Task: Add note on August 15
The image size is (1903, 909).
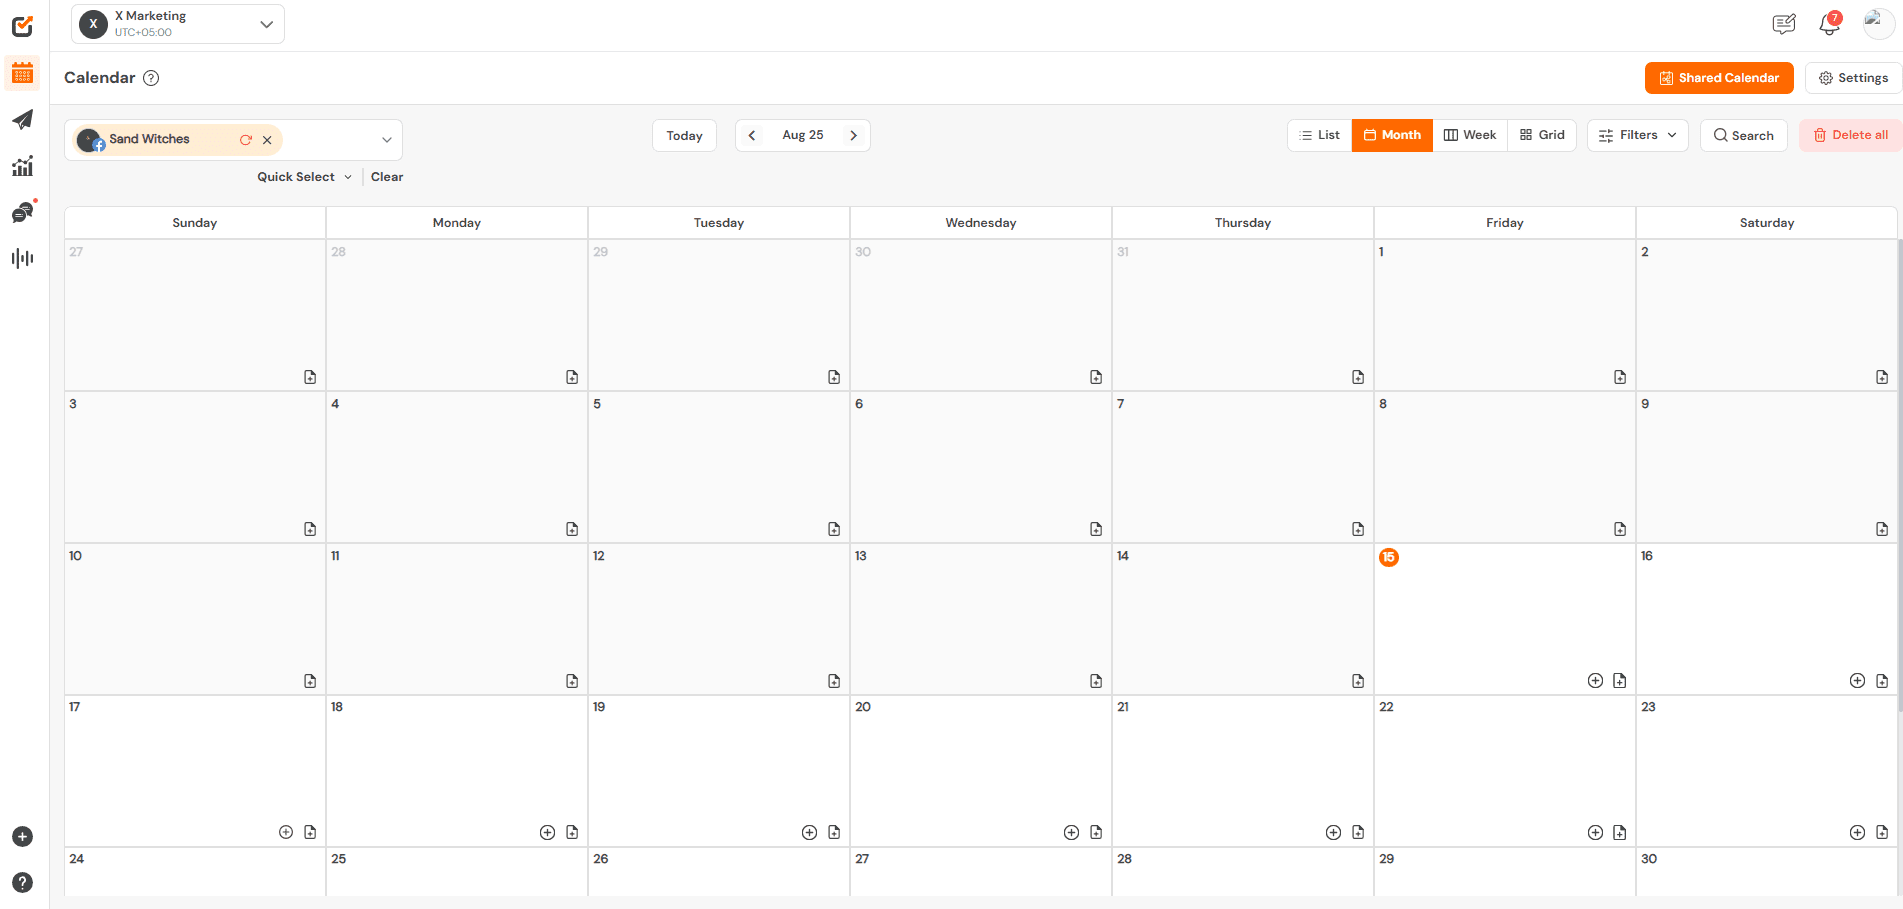Action: coord(1620,681)
